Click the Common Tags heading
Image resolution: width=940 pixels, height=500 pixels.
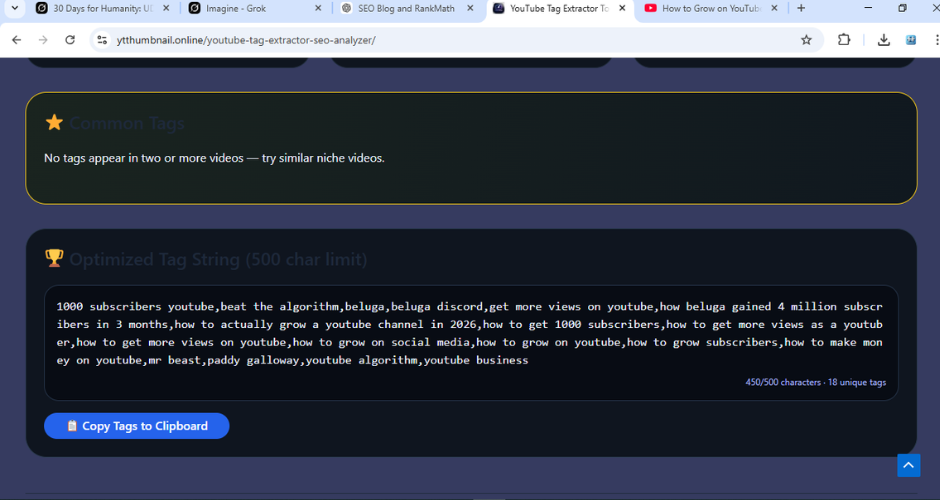click(127, 123)
